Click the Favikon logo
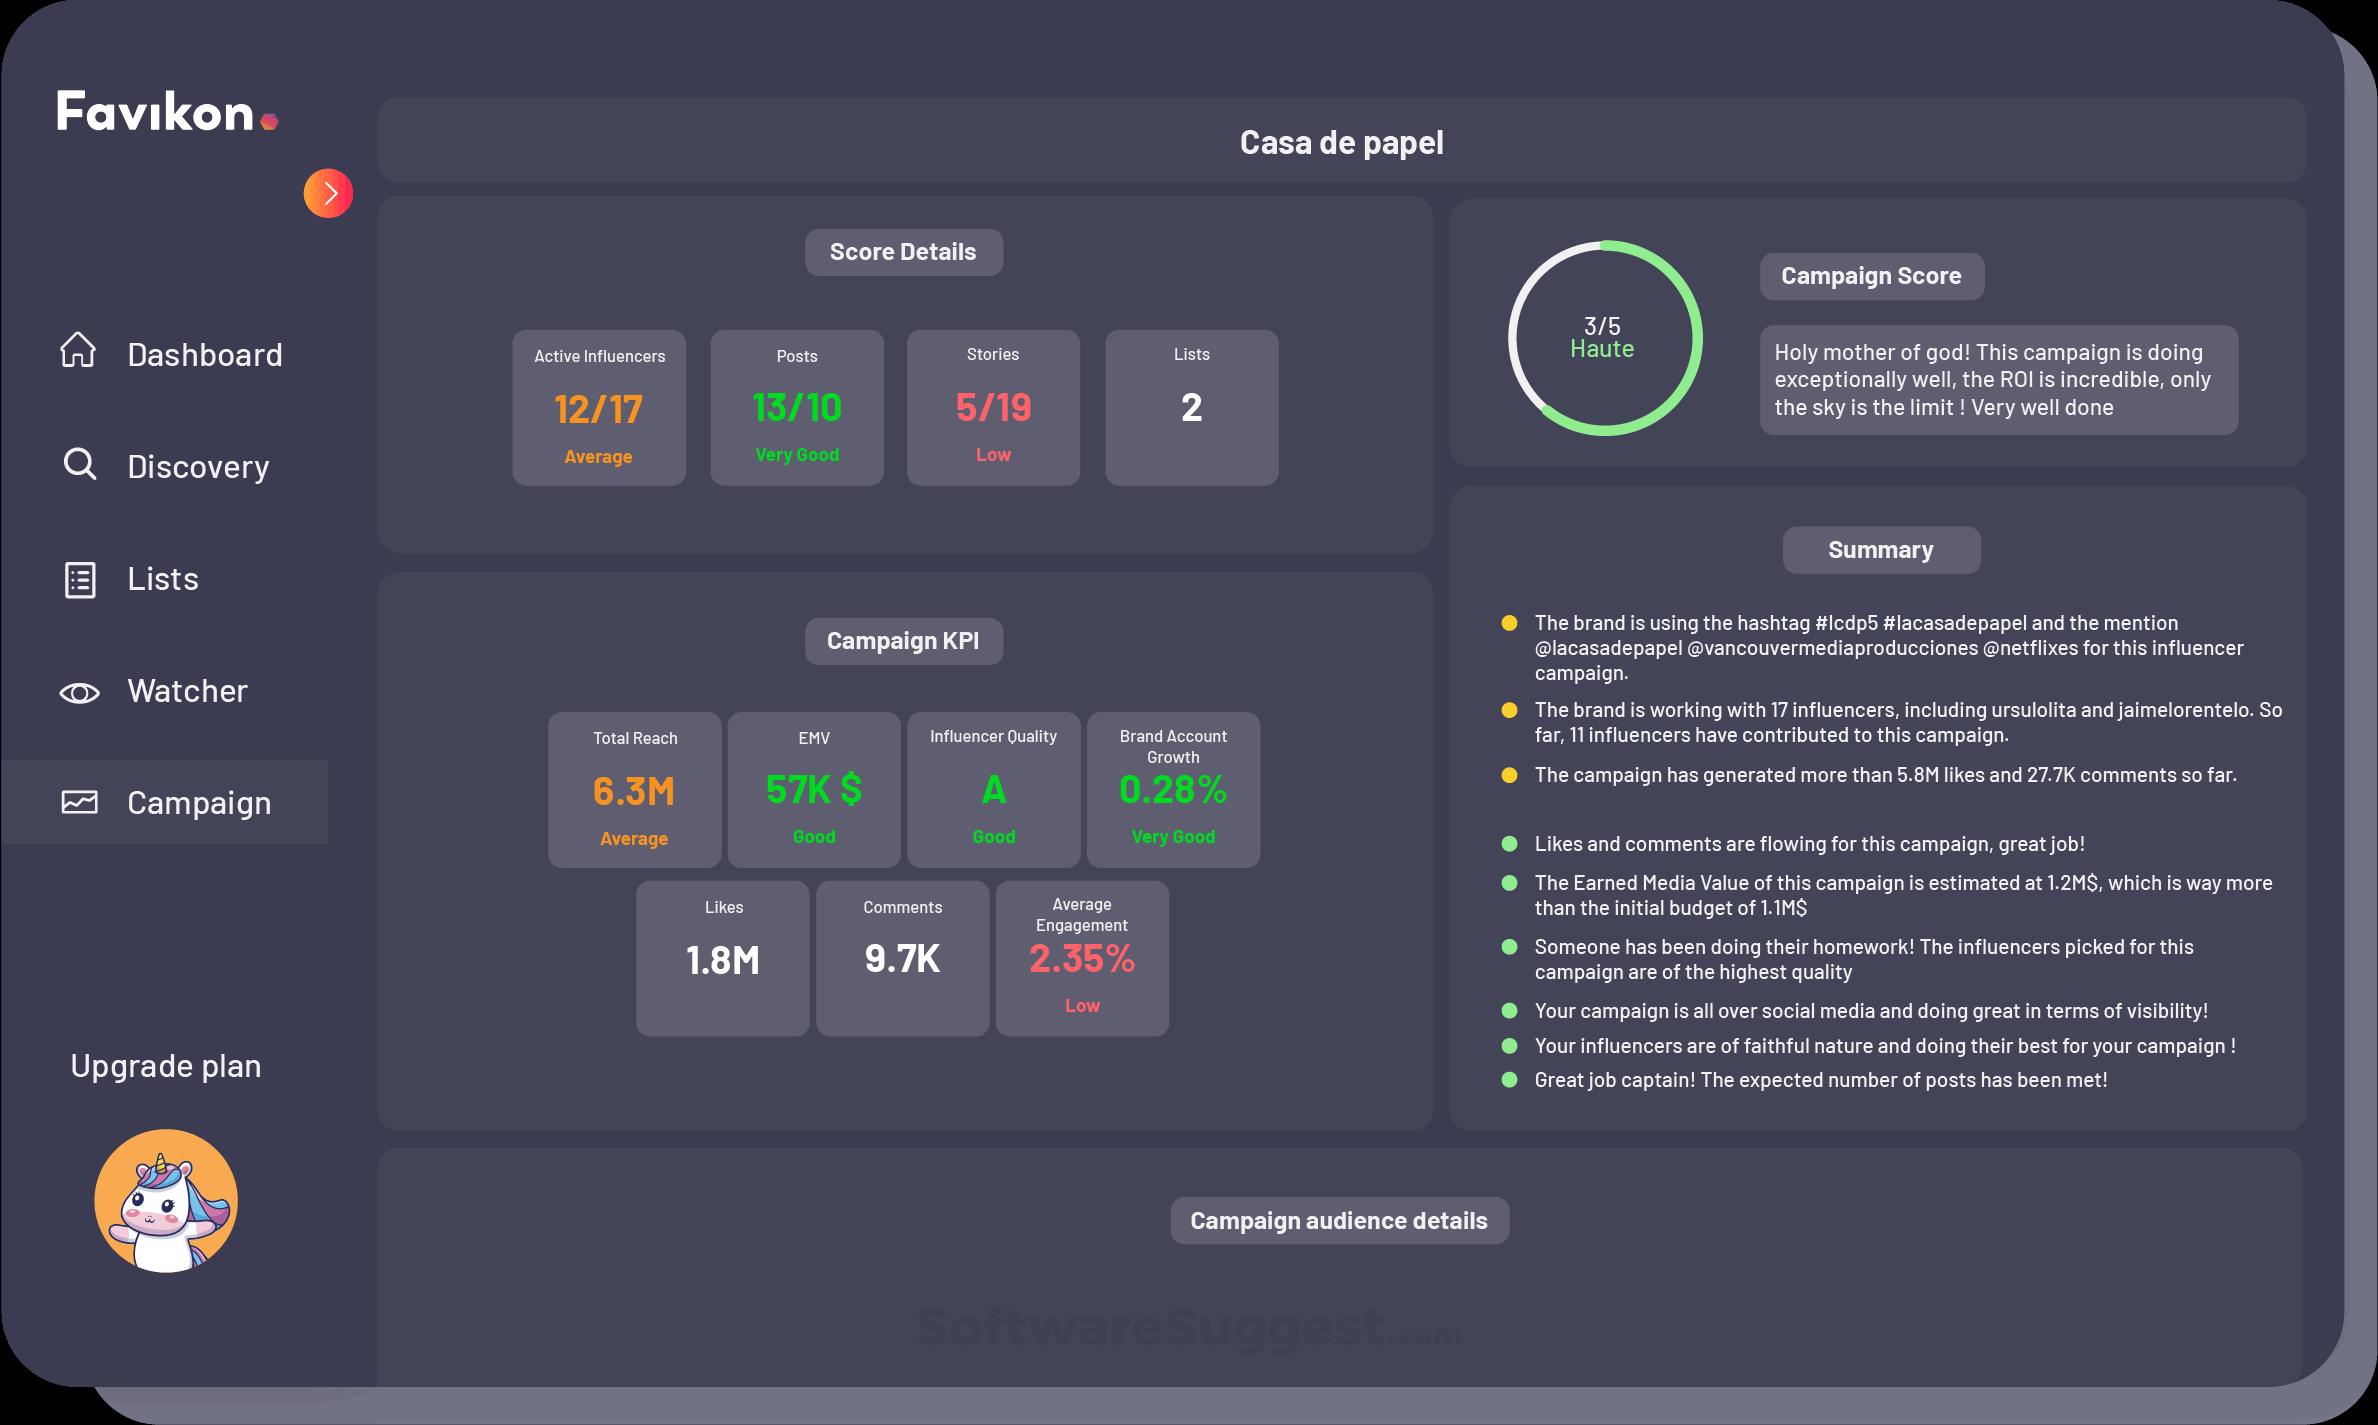 [x=156, y=112]
